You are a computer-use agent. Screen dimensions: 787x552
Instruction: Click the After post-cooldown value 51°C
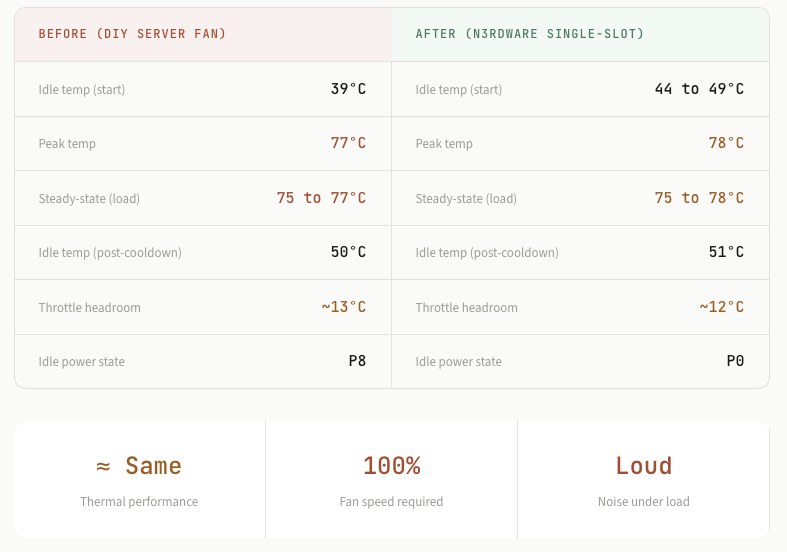click(726, 252)
